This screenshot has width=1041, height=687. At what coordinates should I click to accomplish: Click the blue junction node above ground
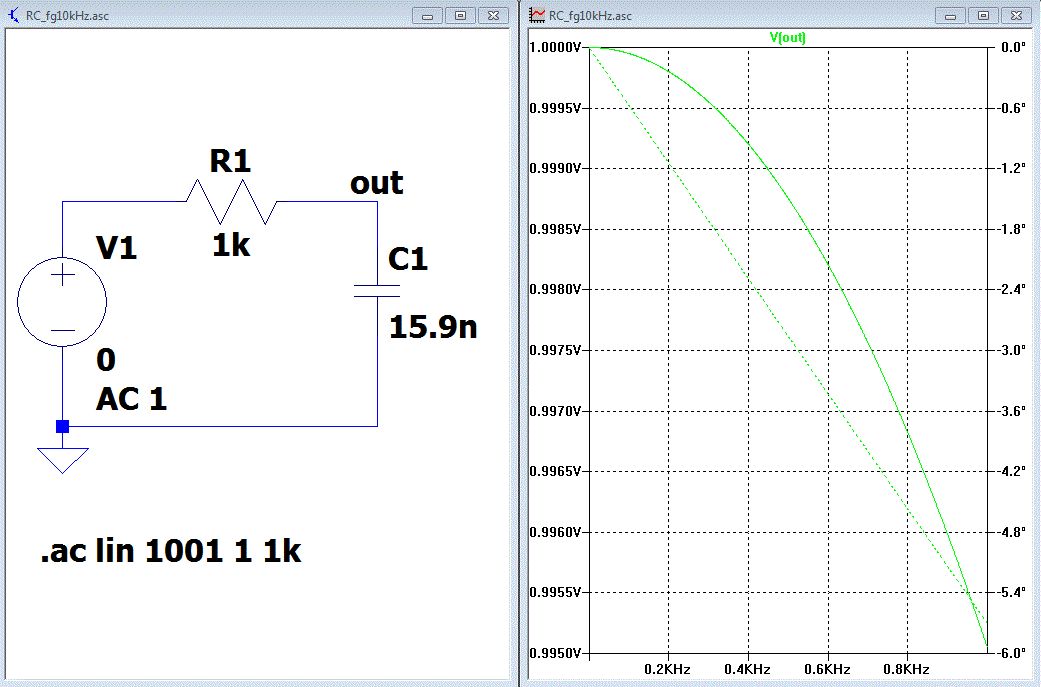point(62,426)
